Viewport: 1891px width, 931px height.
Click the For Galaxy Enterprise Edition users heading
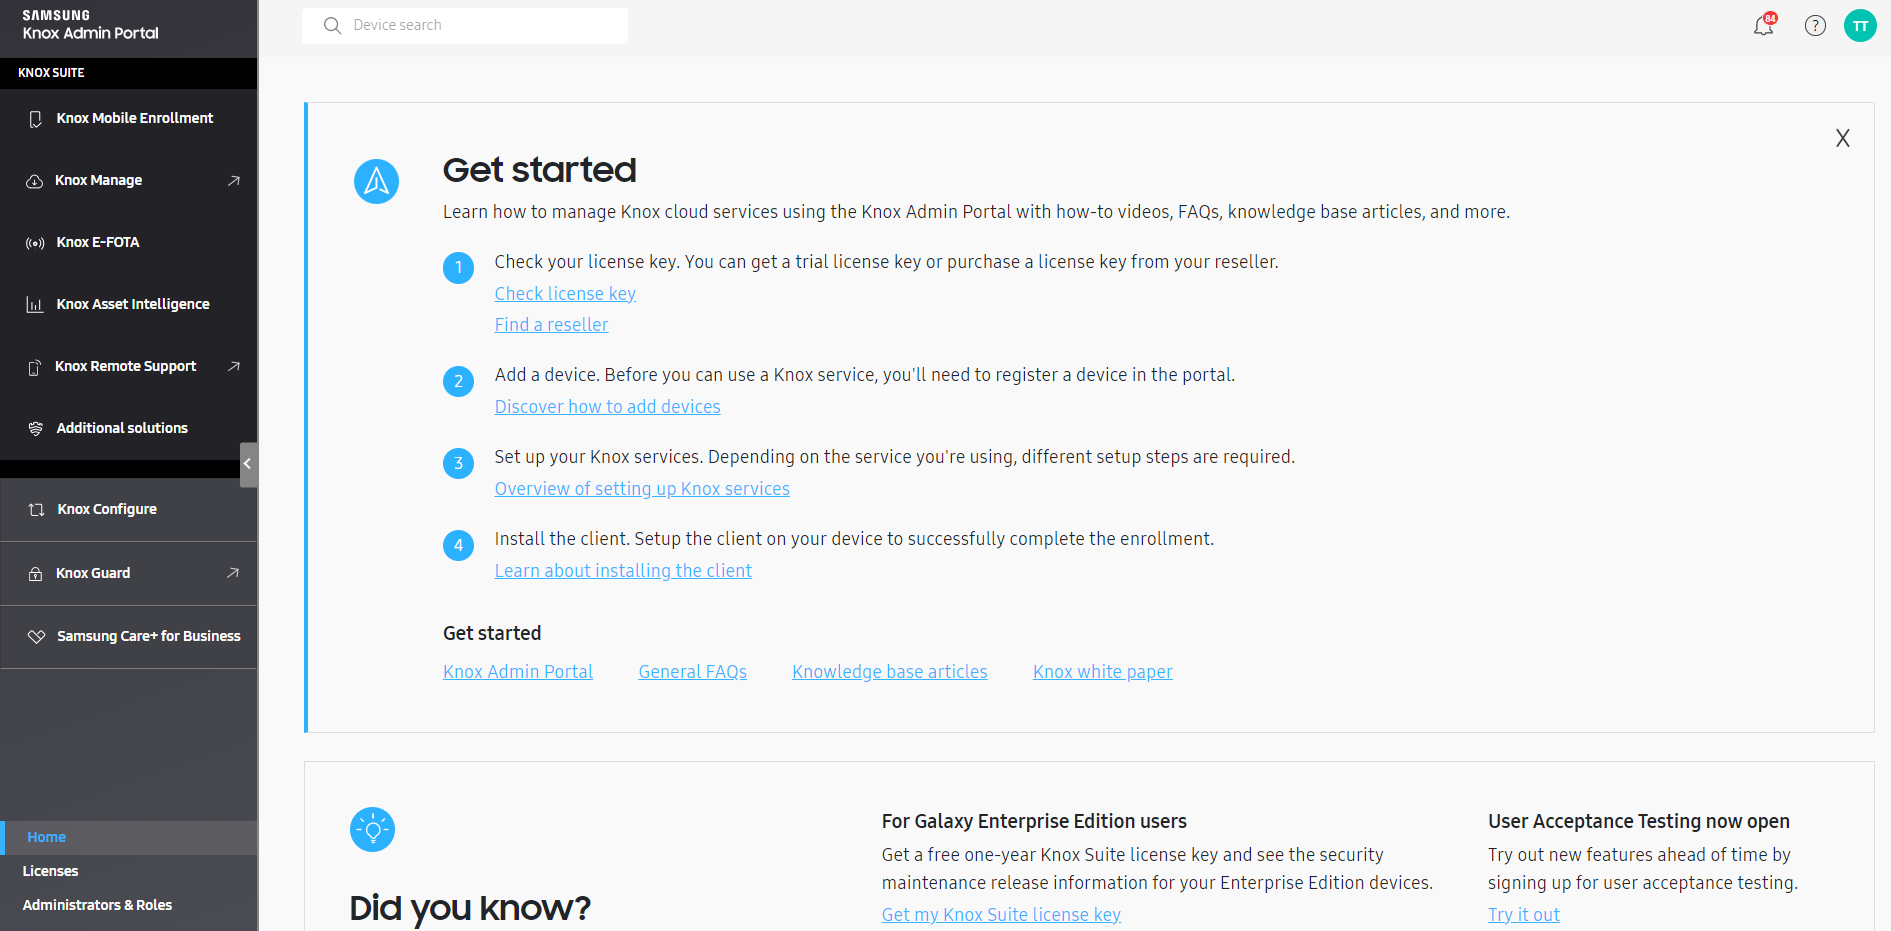[x=1034, y=821]
